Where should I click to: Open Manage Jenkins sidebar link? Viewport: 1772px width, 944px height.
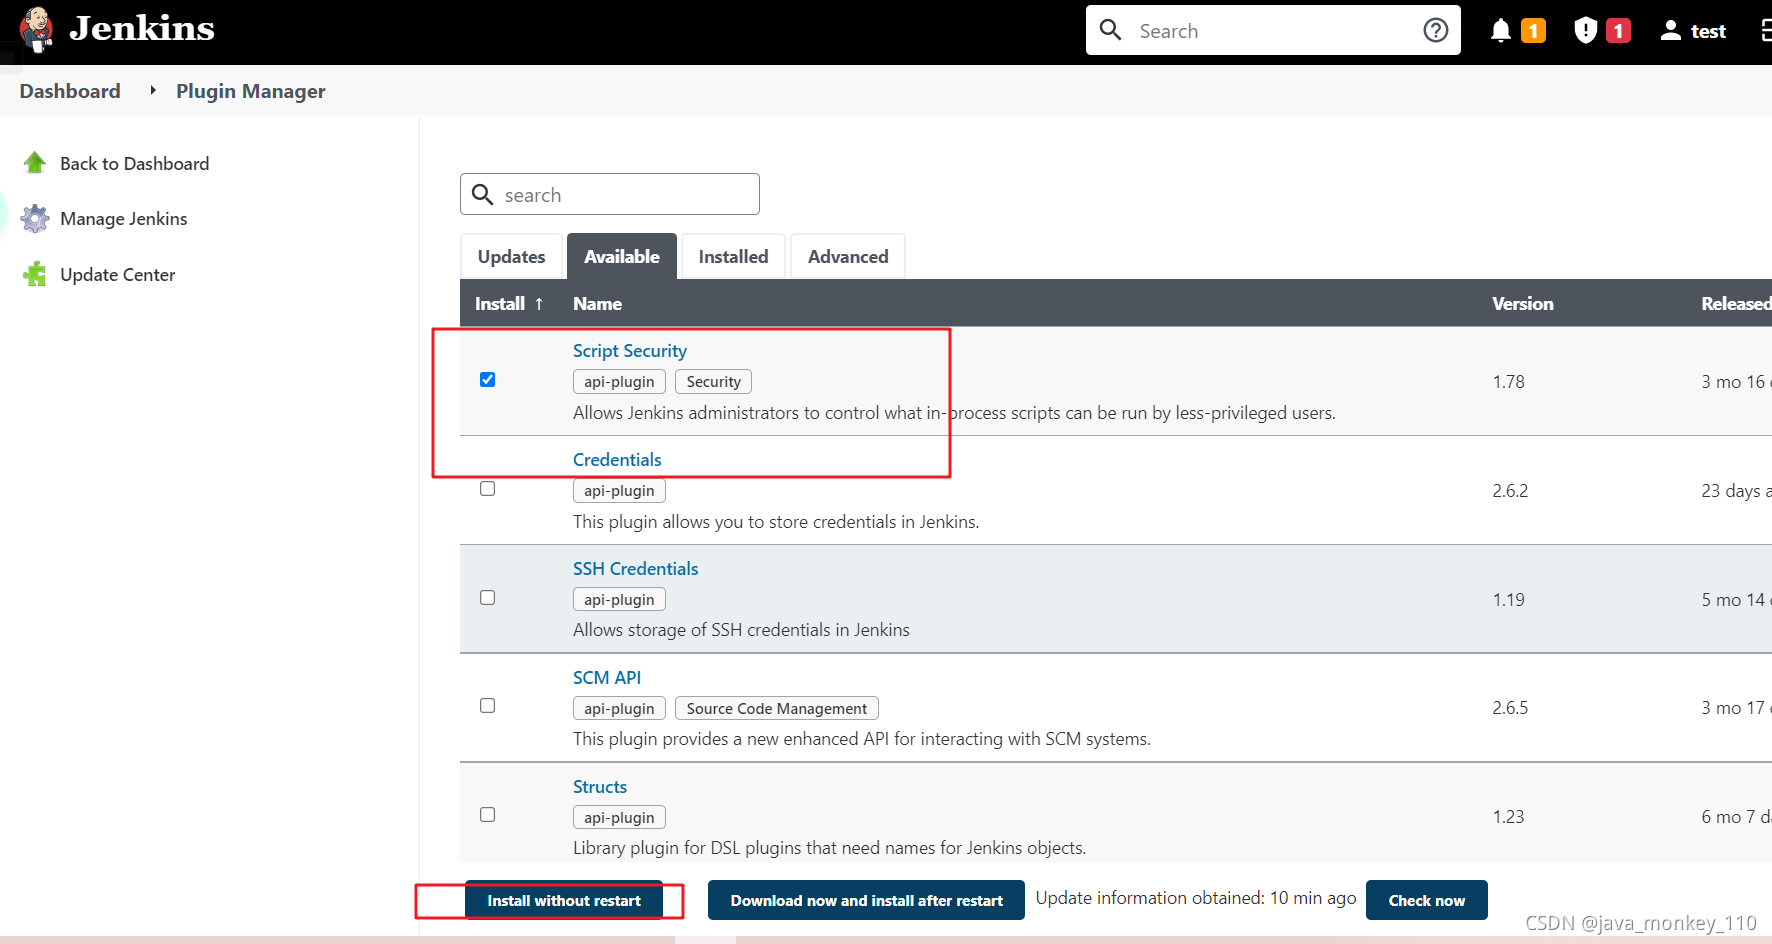tap(124, 218)
